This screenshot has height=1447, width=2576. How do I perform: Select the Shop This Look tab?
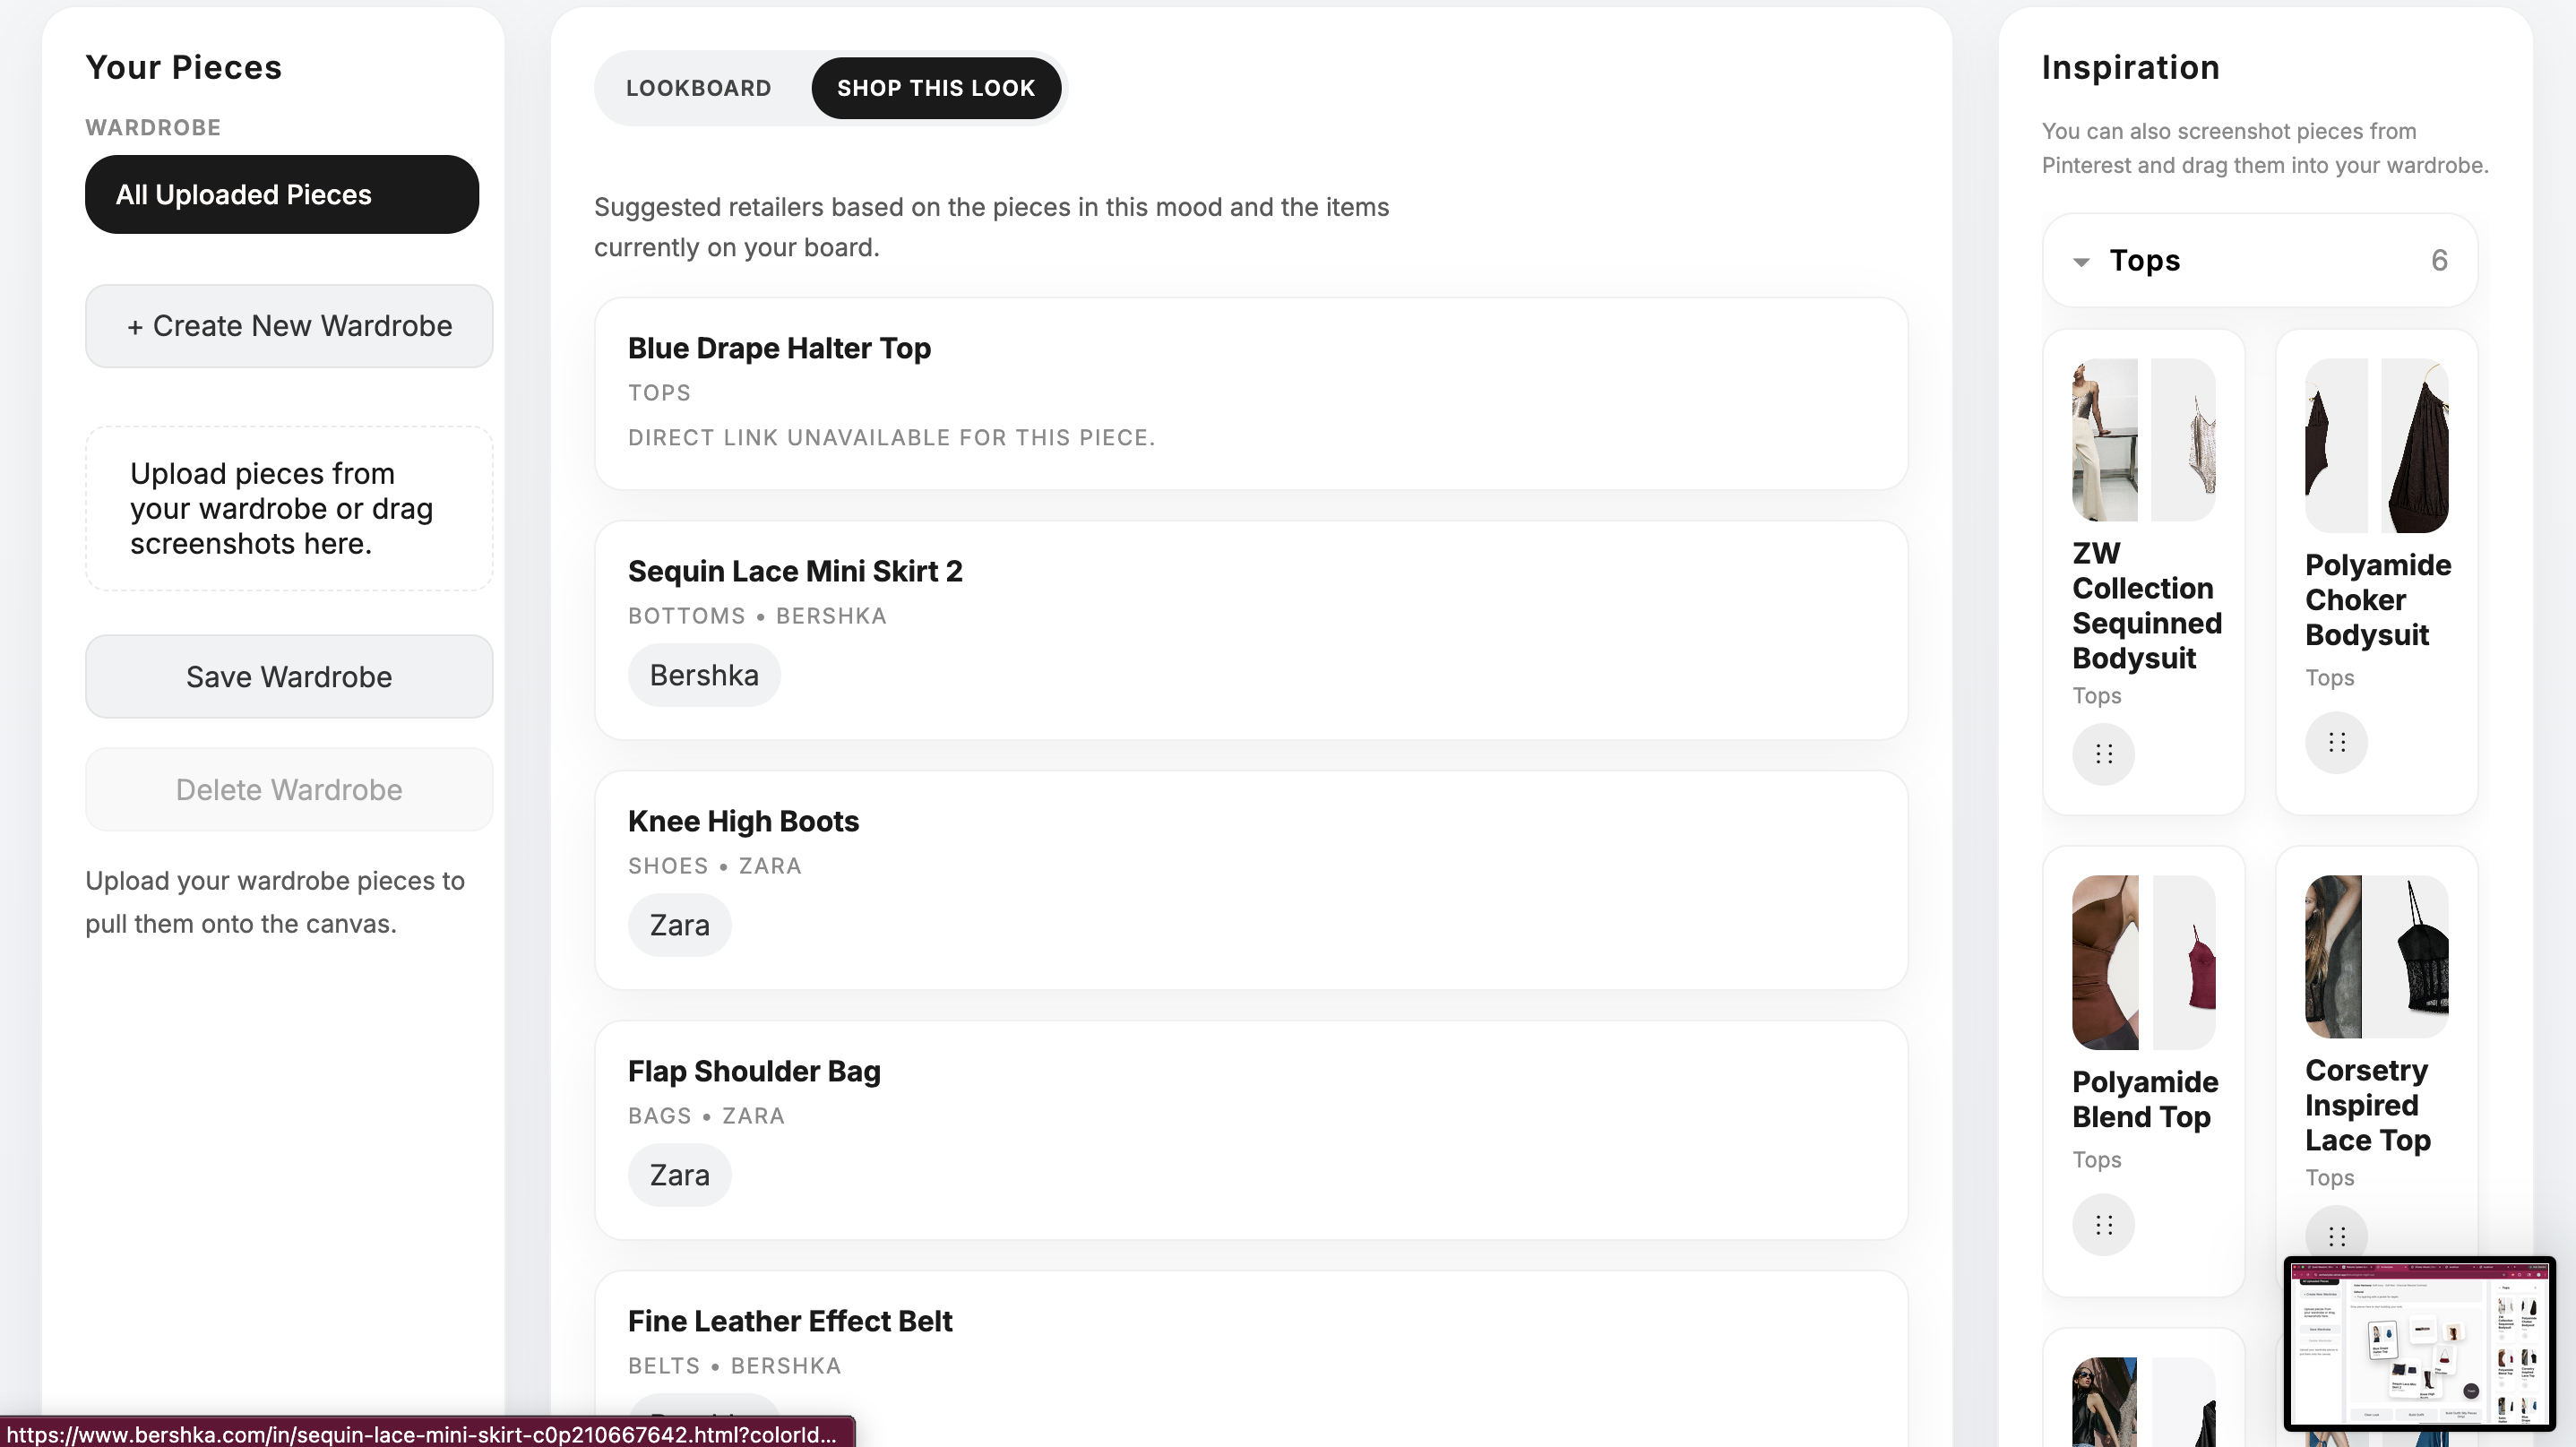[x=935, y=88]
